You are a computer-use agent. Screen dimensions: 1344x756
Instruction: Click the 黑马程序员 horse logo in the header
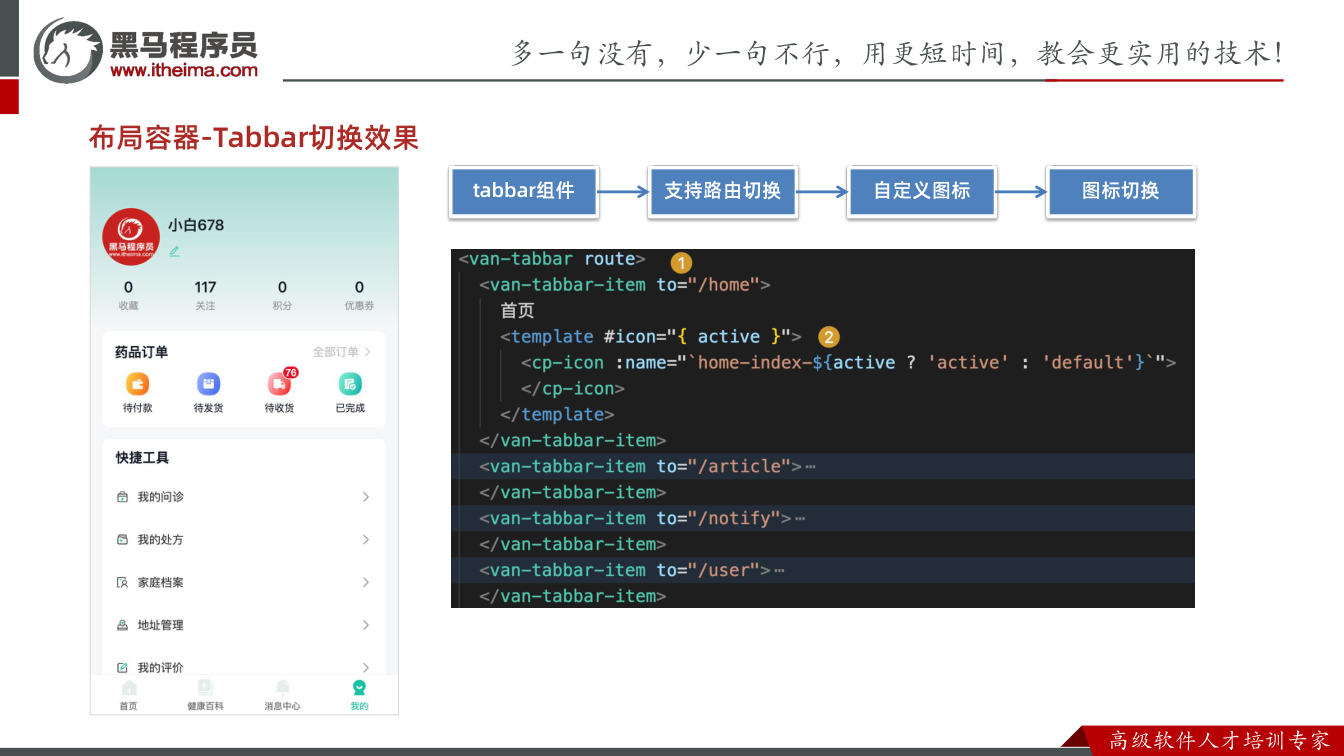(x=67, y=50)
